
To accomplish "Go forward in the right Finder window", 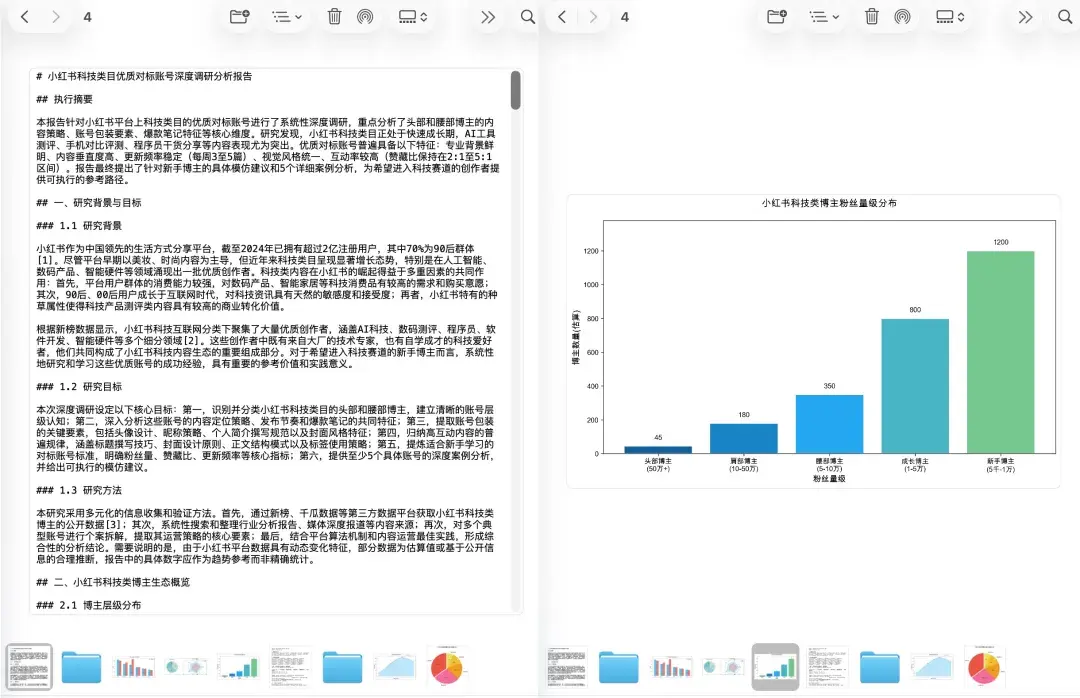I will coord(593,17).
